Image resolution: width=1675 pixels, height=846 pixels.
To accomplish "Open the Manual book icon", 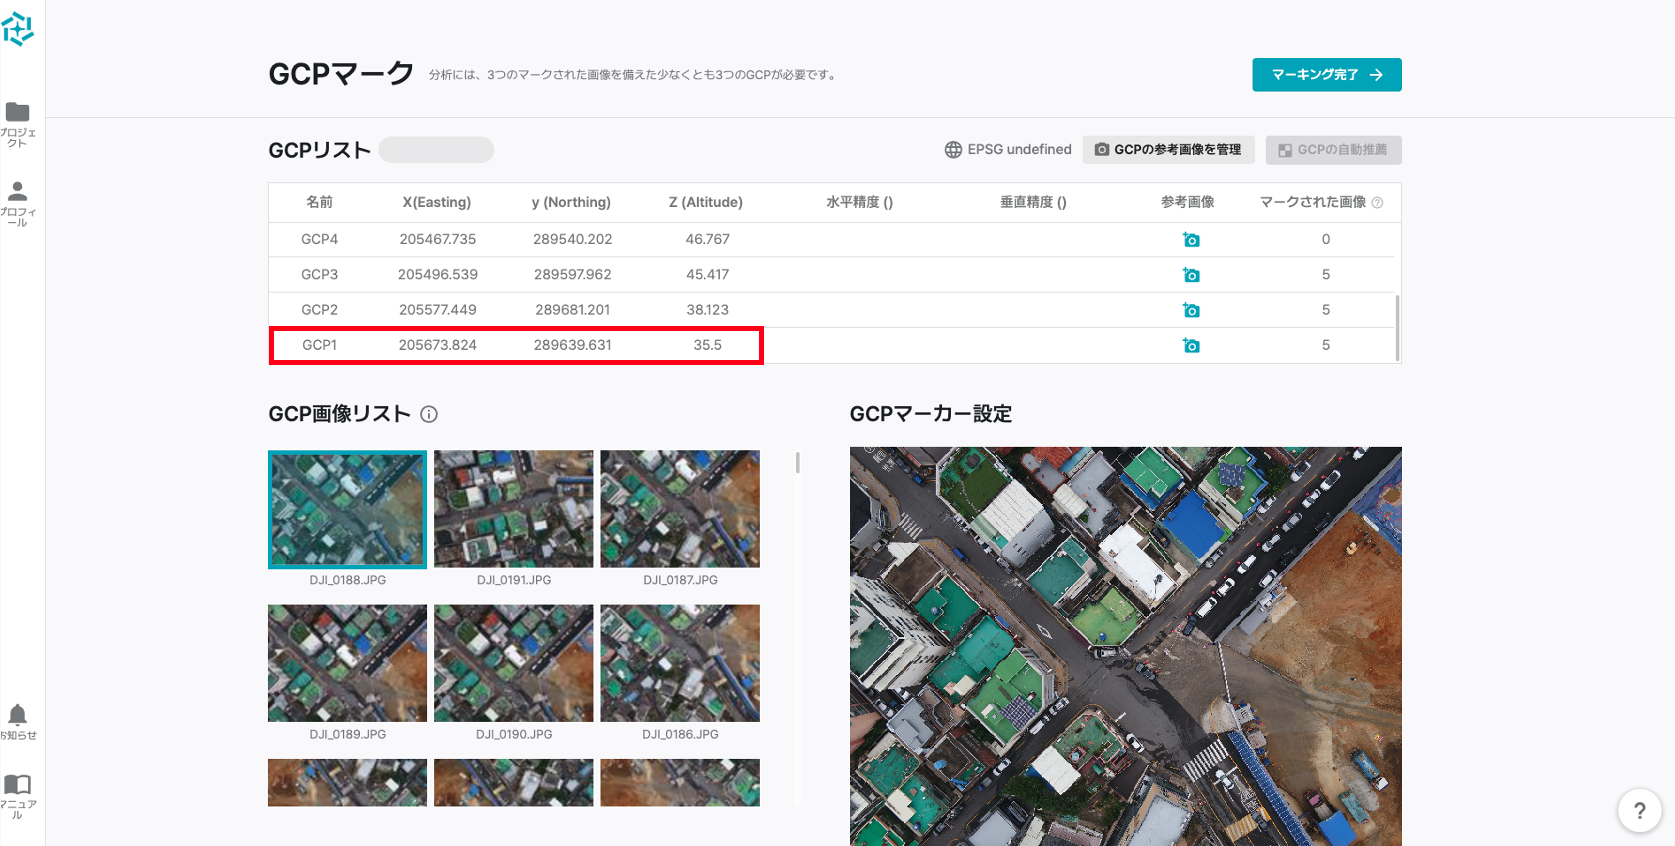I will 18,784.
